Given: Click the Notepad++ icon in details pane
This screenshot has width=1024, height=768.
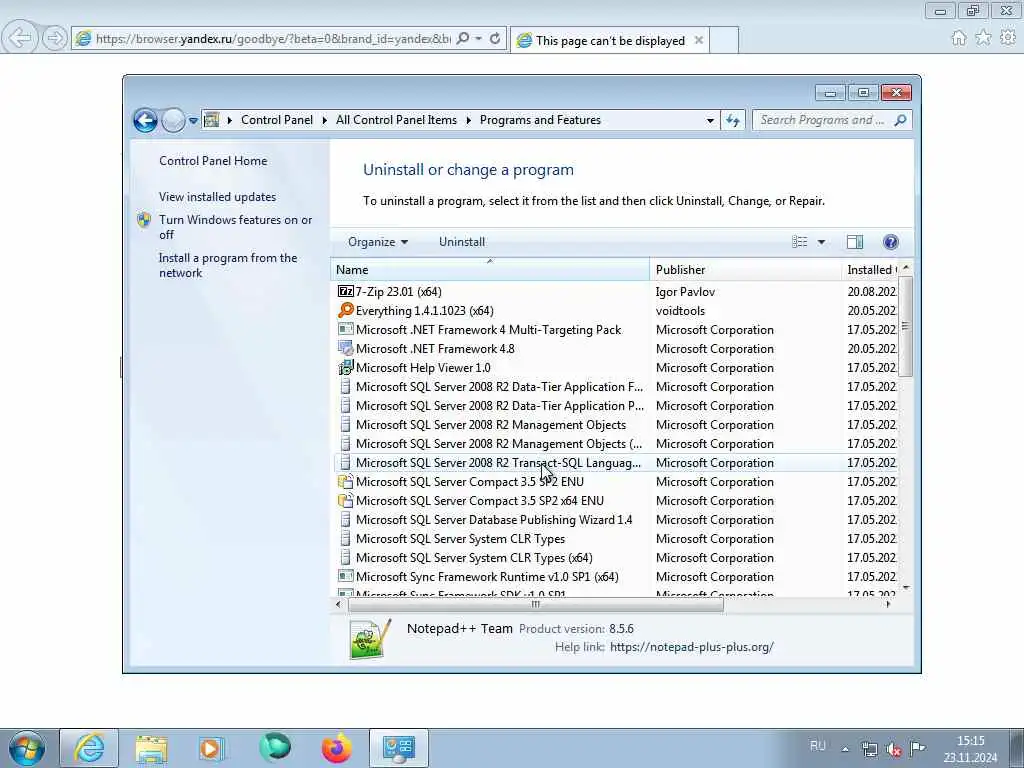Looking at the screenshot, I should [x=370, y=639].
